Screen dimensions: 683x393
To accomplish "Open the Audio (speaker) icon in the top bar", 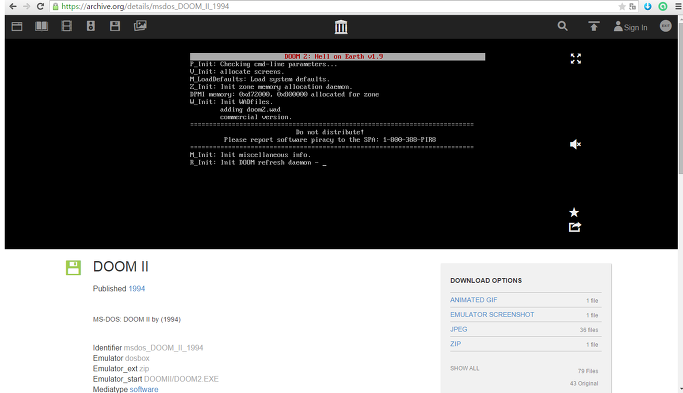I will 91,26.
